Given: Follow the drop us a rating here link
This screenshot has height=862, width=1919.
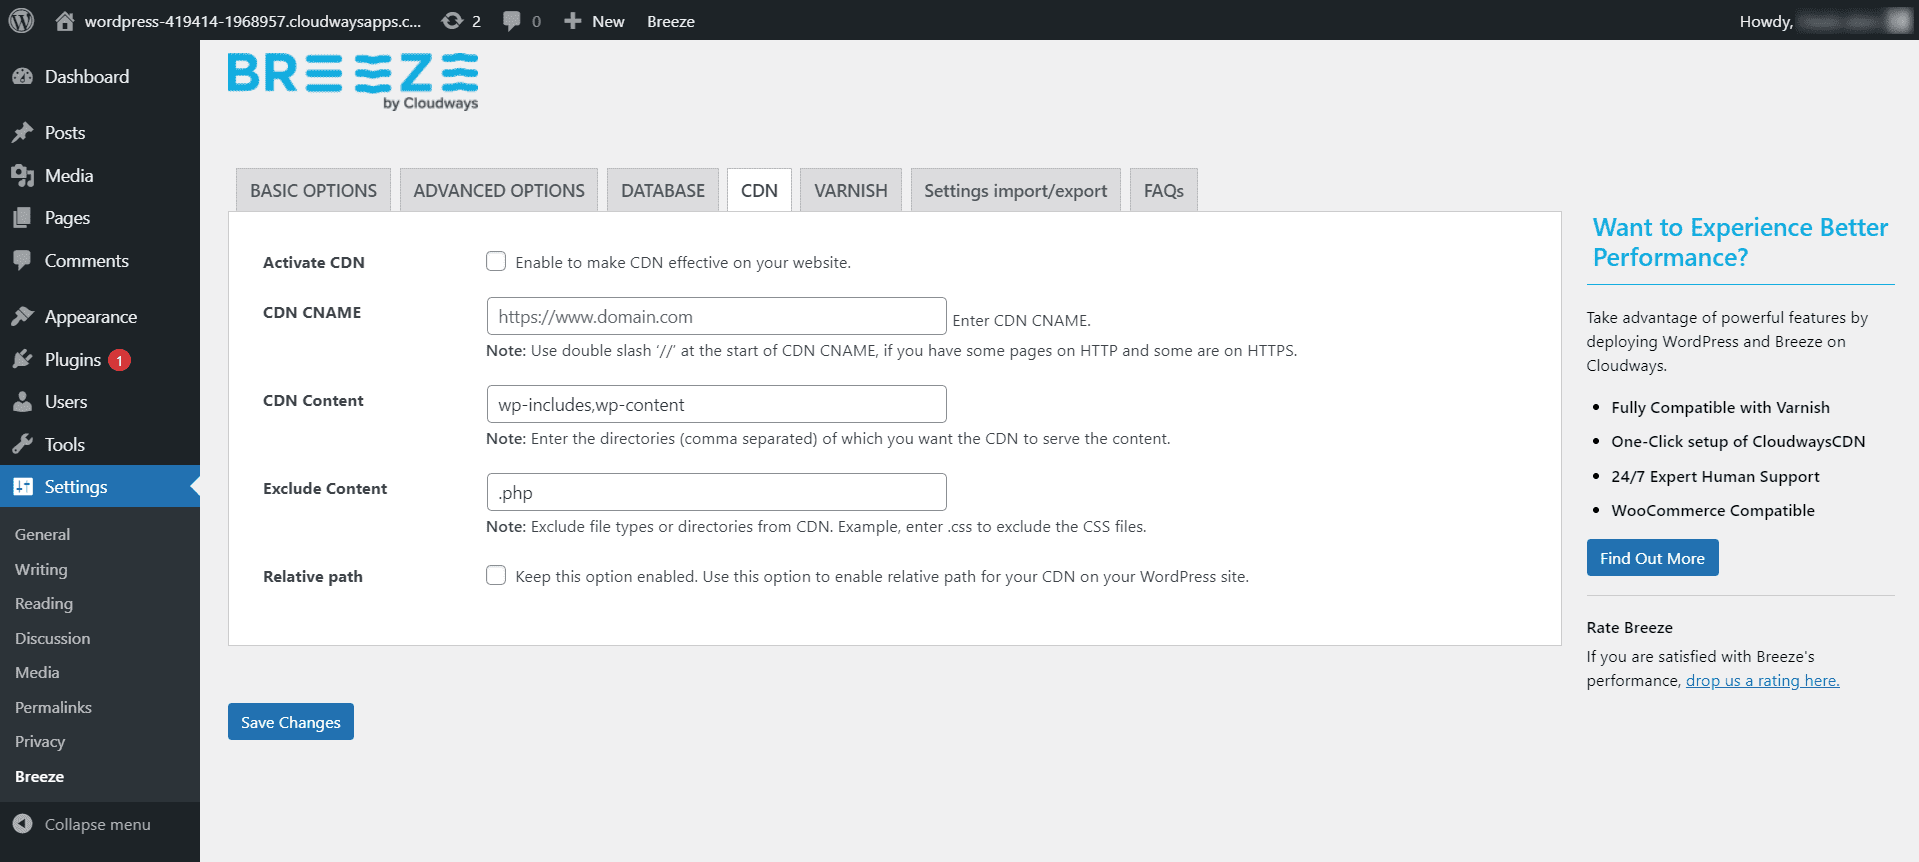Looking at the screenshot, I should 1762,681.
